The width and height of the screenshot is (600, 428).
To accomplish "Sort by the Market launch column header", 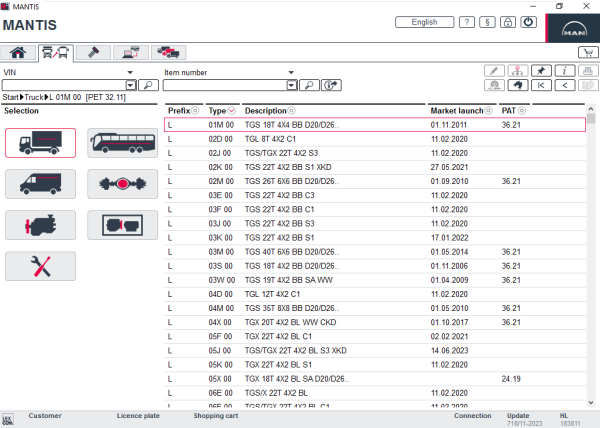I will point(461,111).
